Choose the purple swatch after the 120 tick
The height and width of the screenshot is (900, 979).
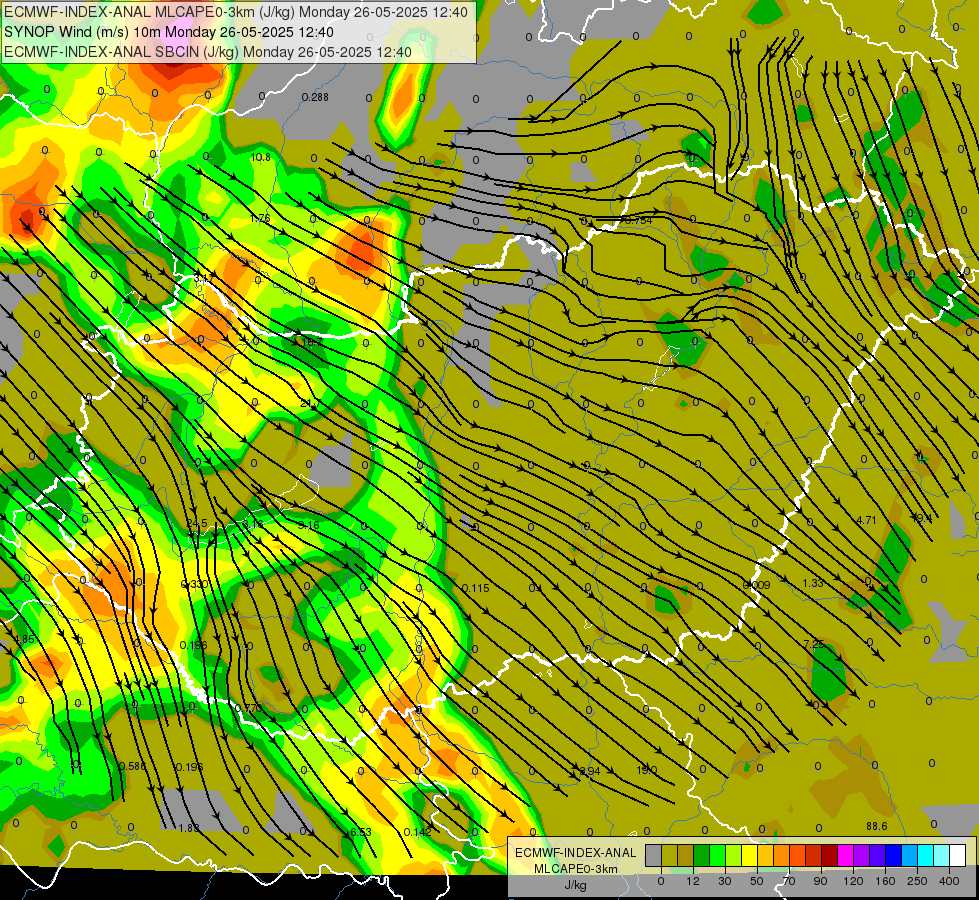tap(862, 855)
